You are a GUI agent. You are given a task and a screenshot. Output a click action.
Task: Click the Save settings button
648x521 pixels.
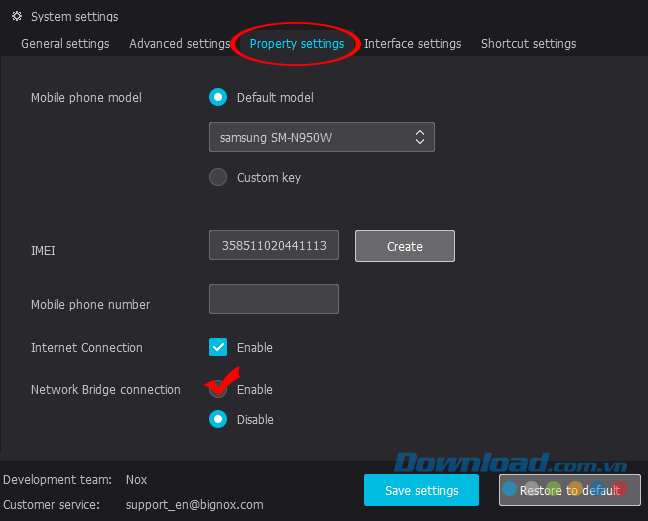421,490
